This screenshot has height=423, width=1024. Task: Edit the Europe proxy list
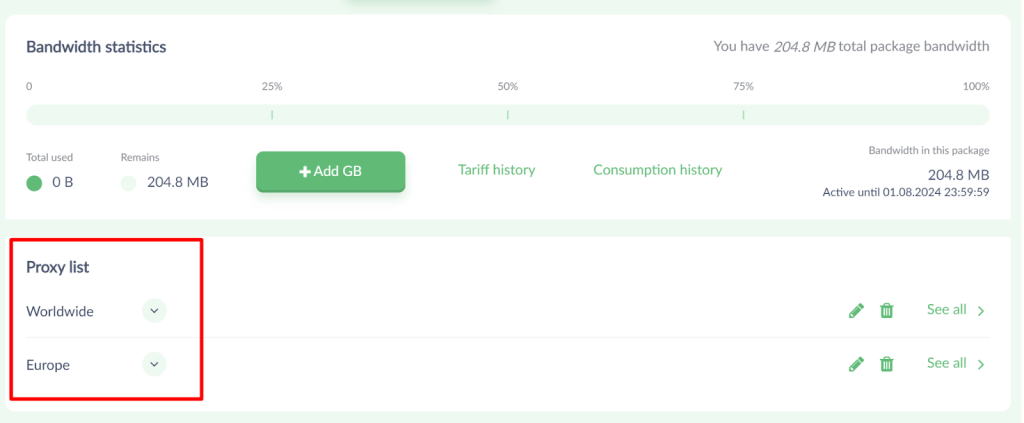(856, 364)
